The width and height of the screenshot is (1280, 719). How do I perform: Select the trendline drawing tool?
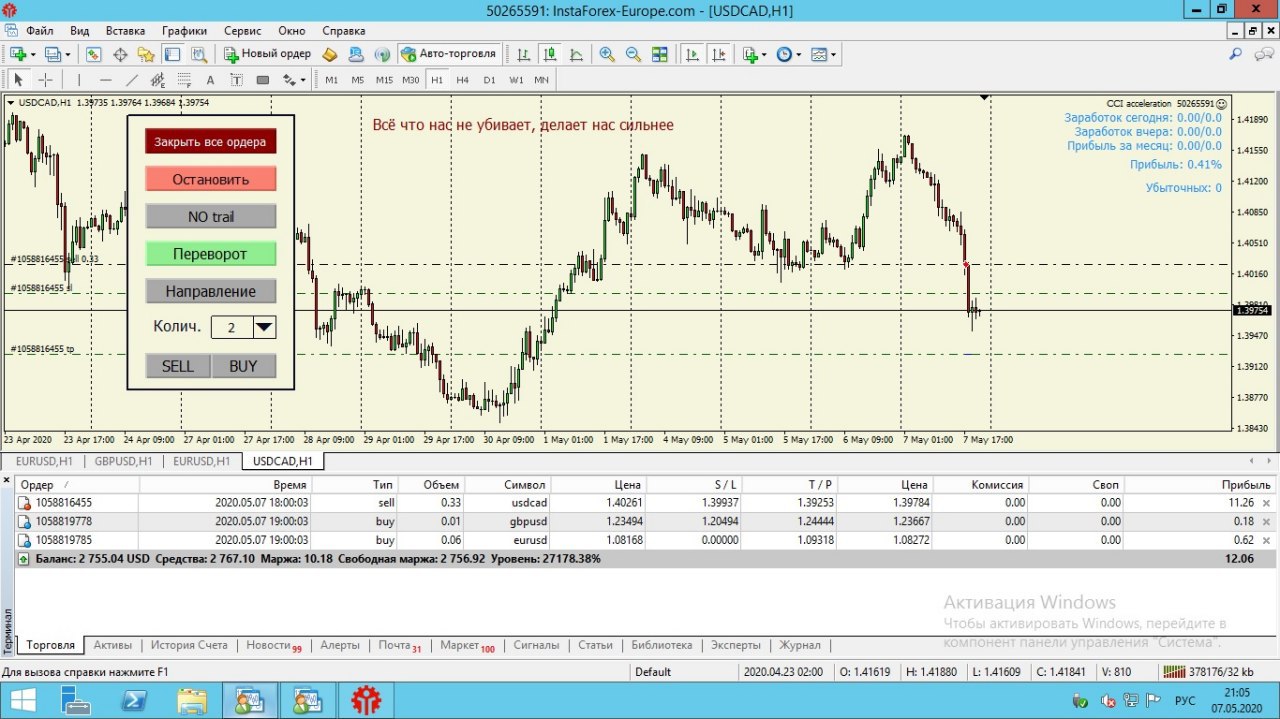tap(131, 80)
